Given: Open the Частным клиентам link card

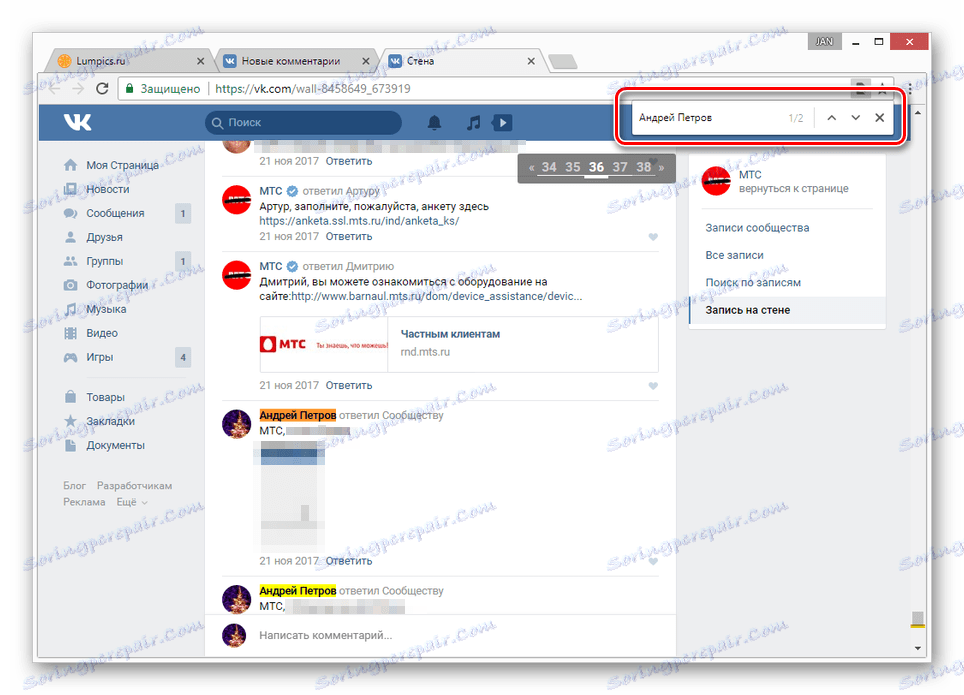Looking at the screenshot, I should pyautogui.click(x=459, y=344).
